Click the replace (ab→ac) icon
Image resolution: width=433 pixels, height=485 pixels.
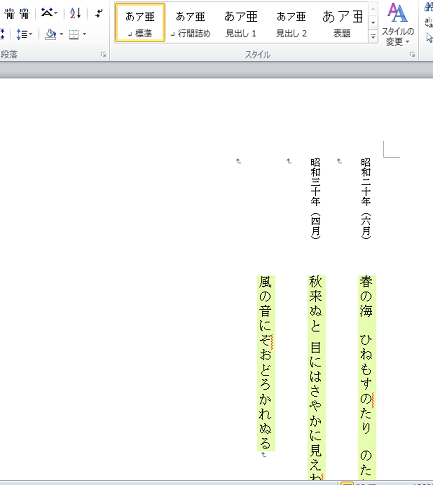[x=429, y=22]
